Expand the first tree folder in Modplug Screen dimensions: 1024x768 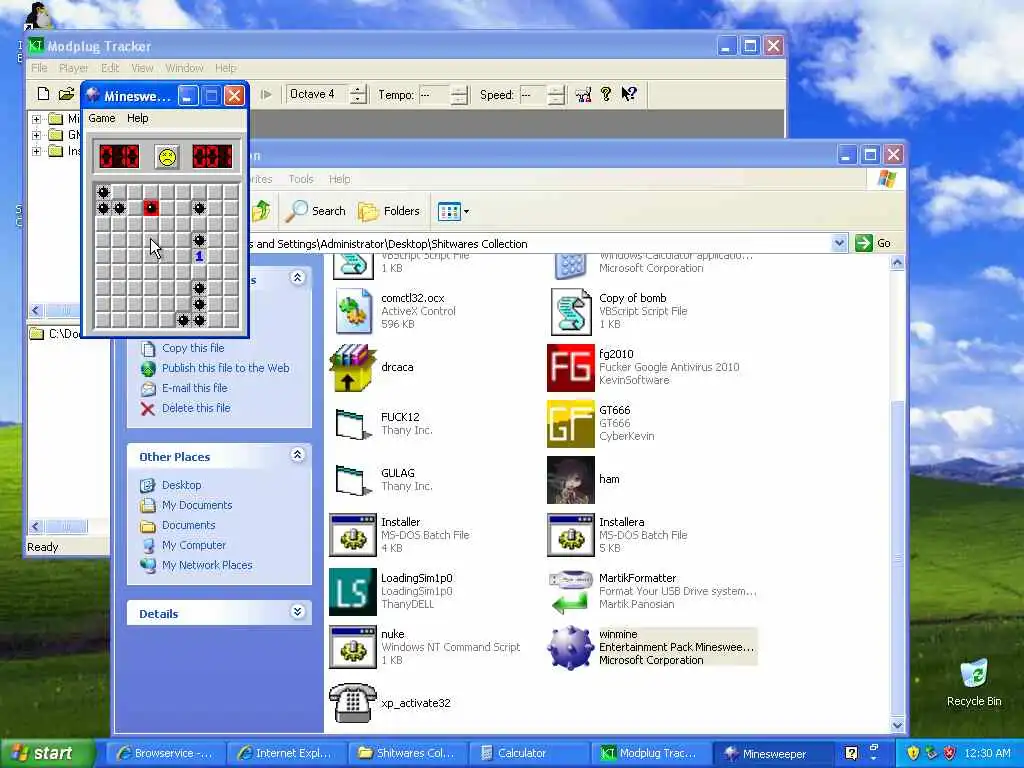[x=37, y=119]
